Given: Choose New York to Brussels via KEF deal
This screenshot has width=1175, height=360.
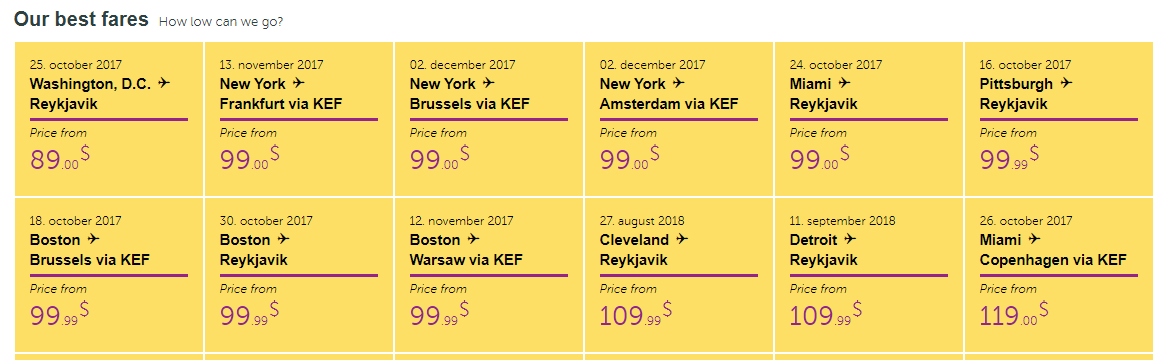Looking at the screenshot, I should click(x=489, y=119).
